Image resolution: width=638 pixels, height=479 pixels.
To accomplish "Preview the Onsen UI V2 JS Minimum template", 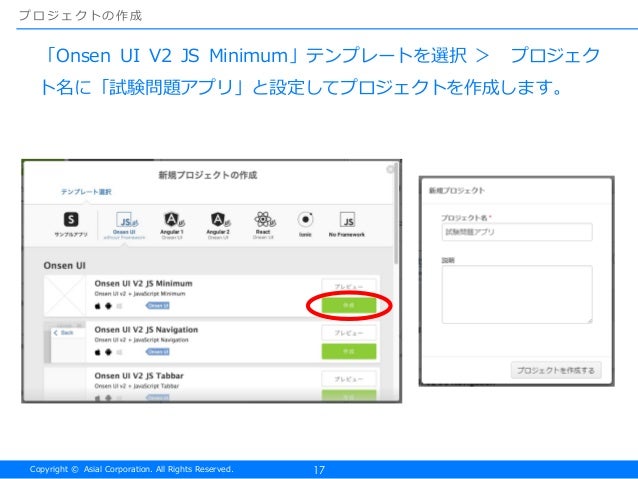I will click(349, 287).
